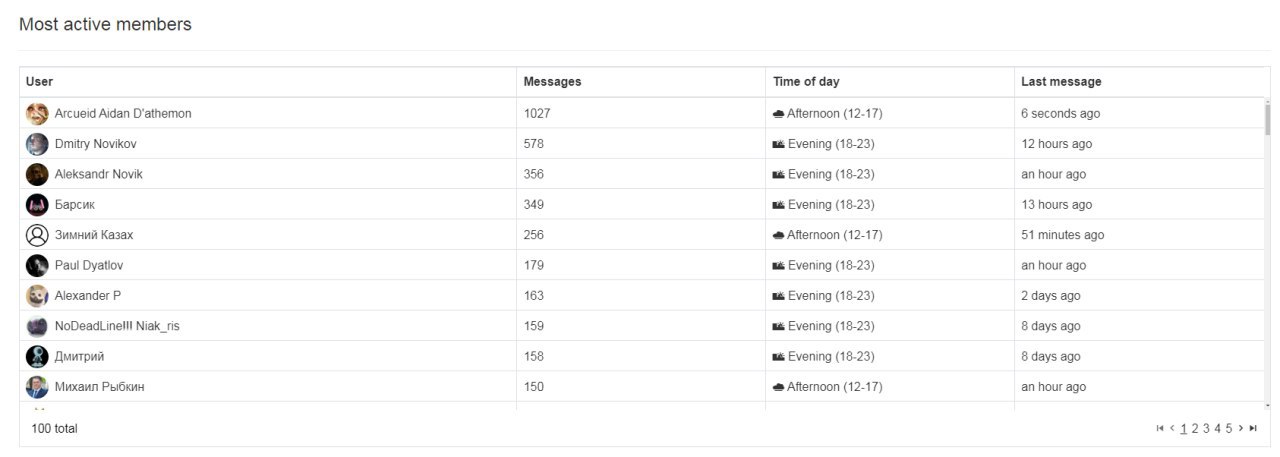Go to the next page arrow

tap(1241, 428)
